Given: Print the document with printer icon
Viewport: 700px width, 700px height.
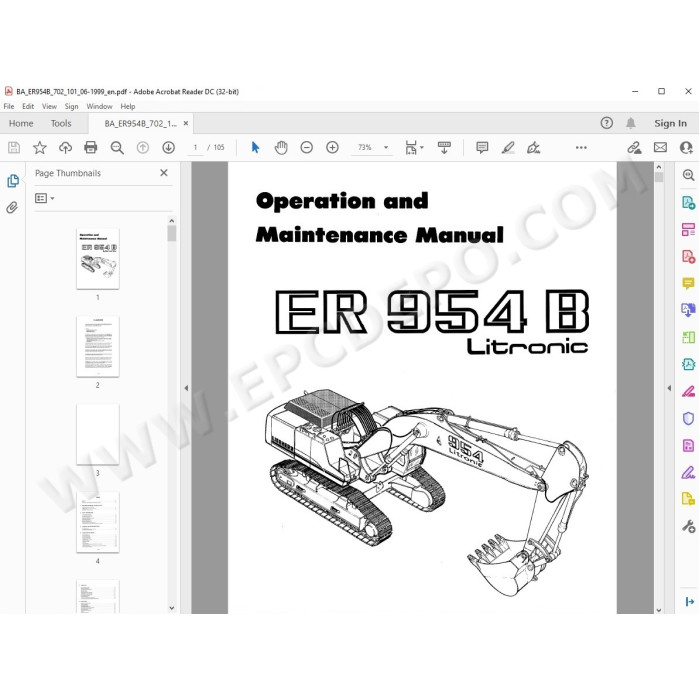Looking at the screenshot, I should click(x=91, y=147).
